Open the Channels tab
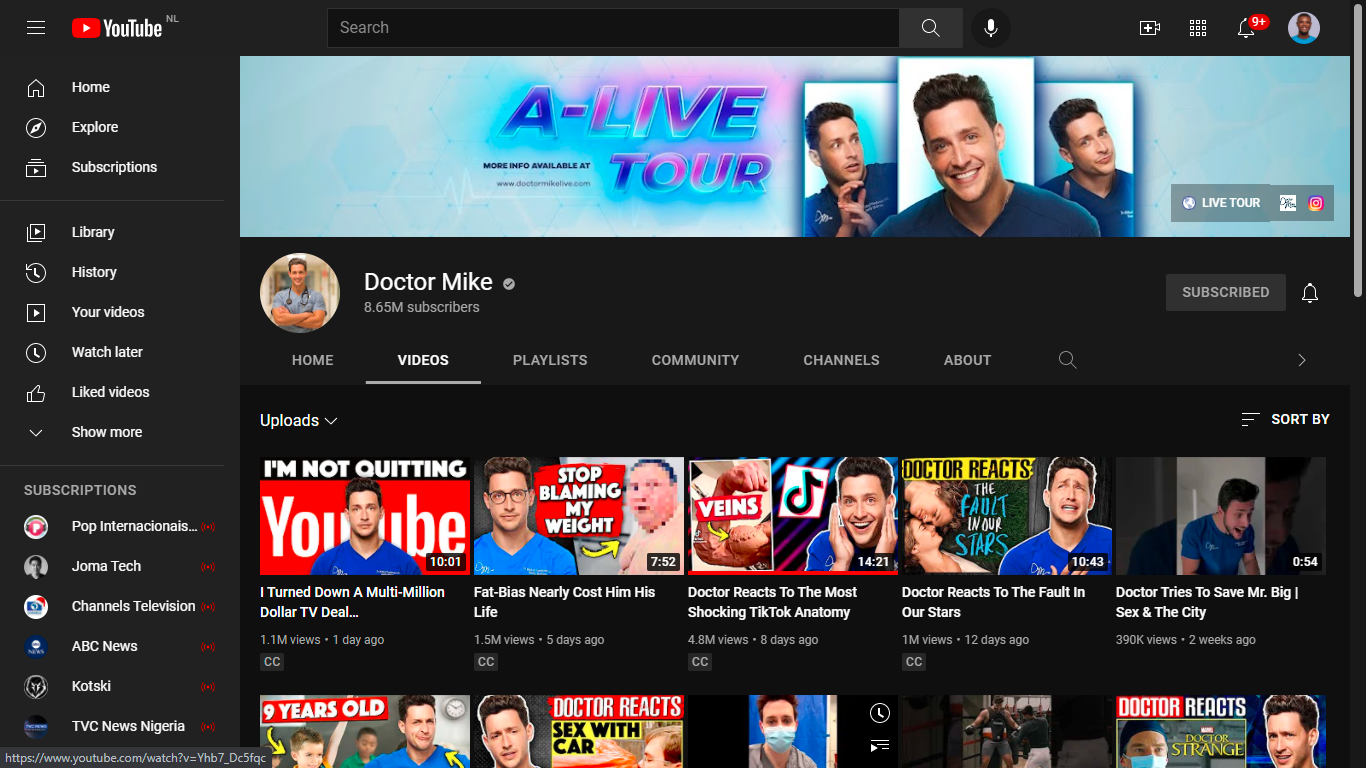 pos(842,360)
